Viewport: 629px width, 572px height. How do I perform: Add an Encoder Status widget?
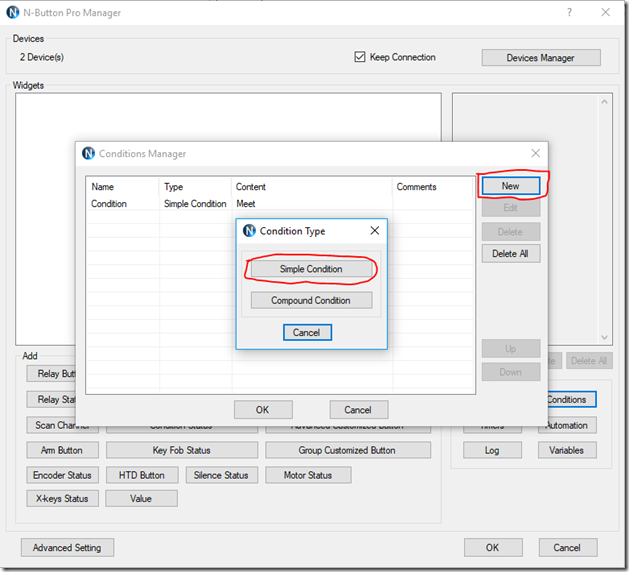[62, 475]
